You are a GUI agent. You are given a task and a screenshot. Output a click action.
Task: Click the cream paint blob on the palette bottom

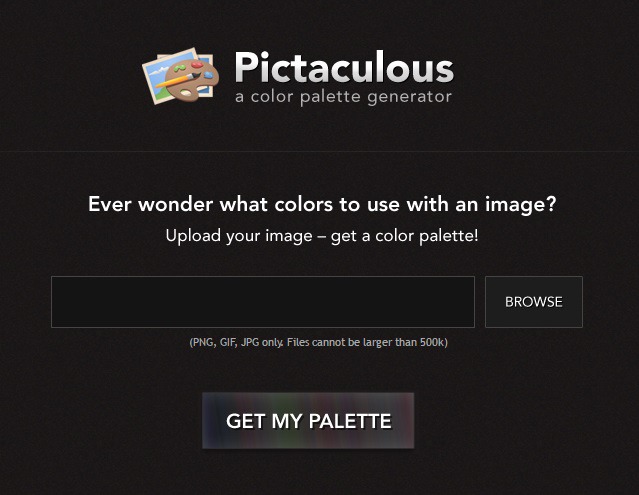tap(186, 93)
